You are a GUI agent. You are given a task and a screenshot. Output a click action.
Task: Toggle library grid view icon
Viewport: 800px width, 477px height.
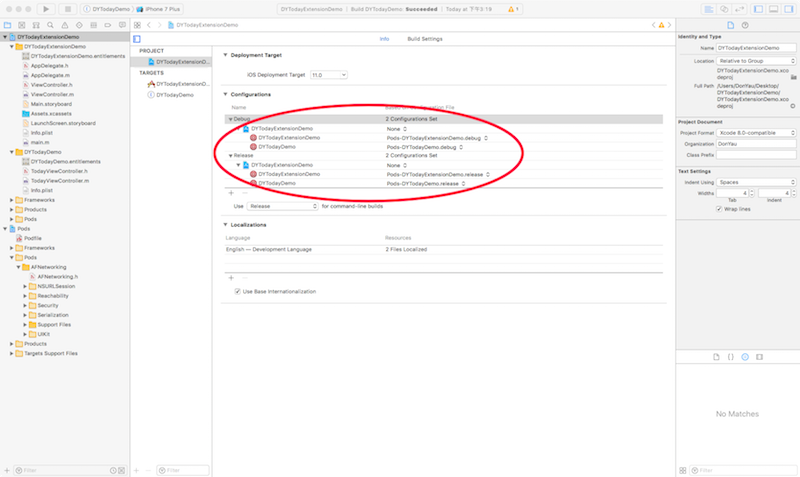(x=683, y=470)
